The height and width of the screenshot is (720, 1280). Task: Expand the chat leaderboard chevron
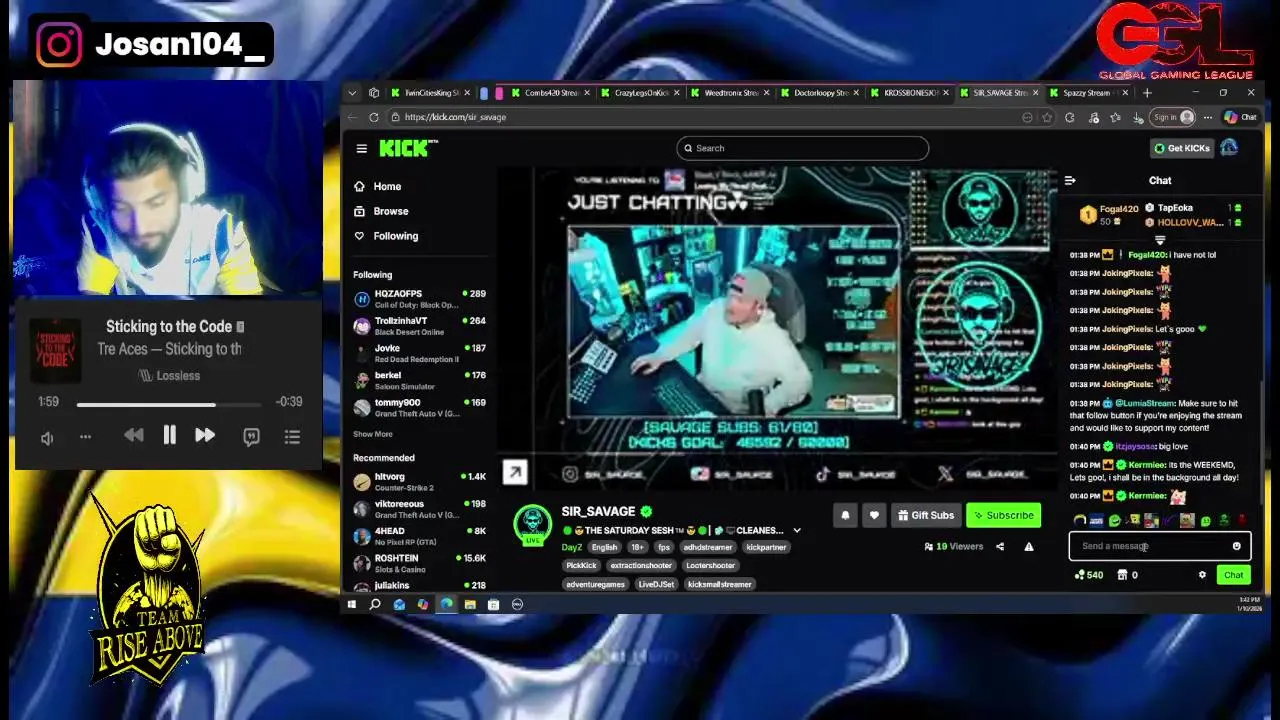click(1160, 240)
